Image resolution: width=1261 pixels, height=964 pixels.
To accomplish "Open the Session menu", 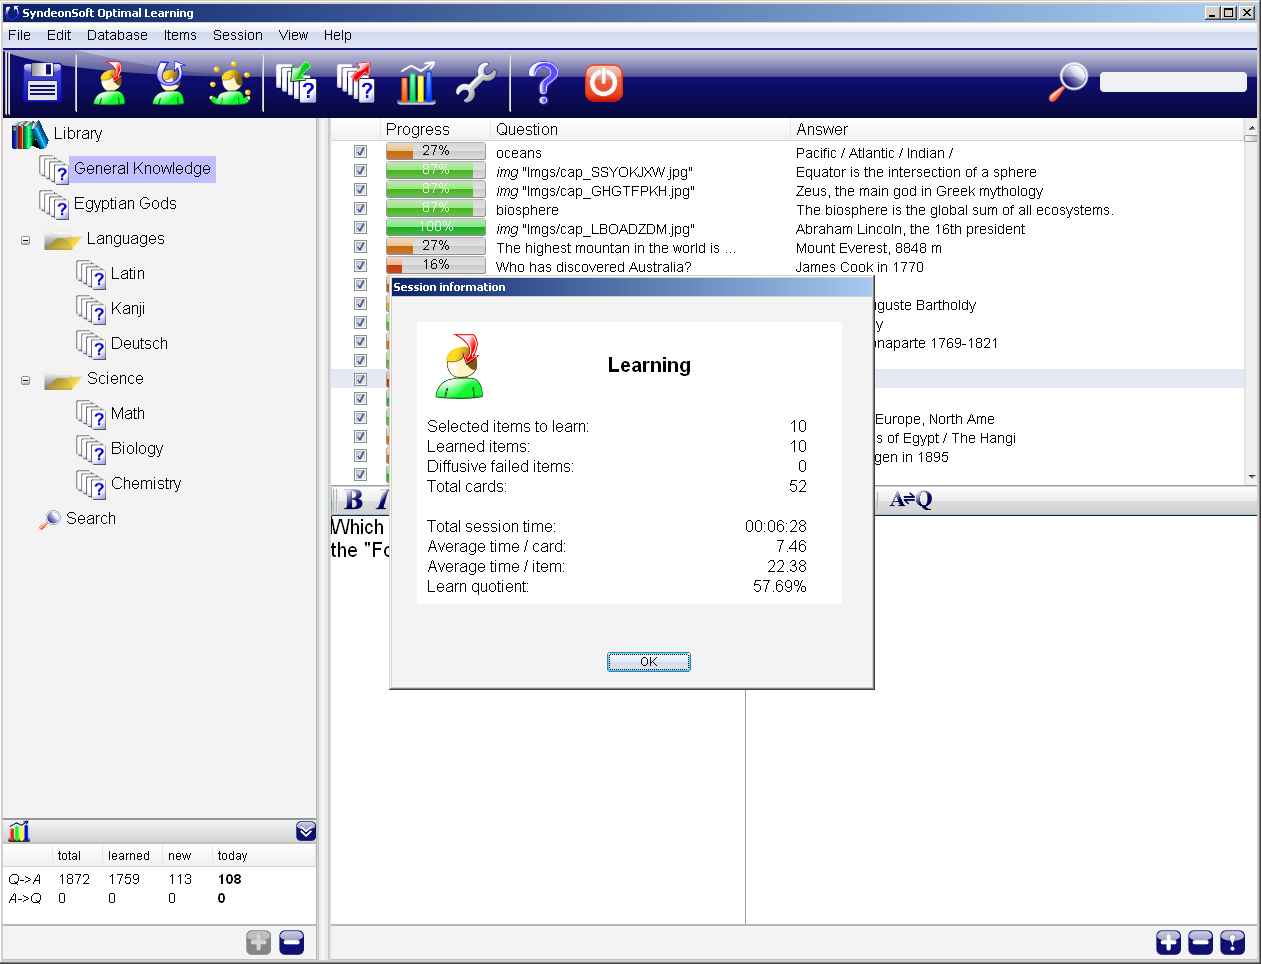I will [x=238, y=35].
